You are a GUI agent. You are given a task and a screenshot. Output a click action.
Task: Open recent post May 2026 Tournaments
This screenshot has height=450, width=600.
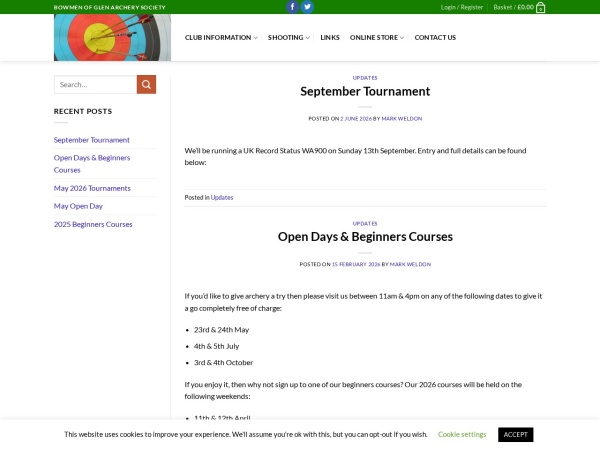[x=92, y=188]
